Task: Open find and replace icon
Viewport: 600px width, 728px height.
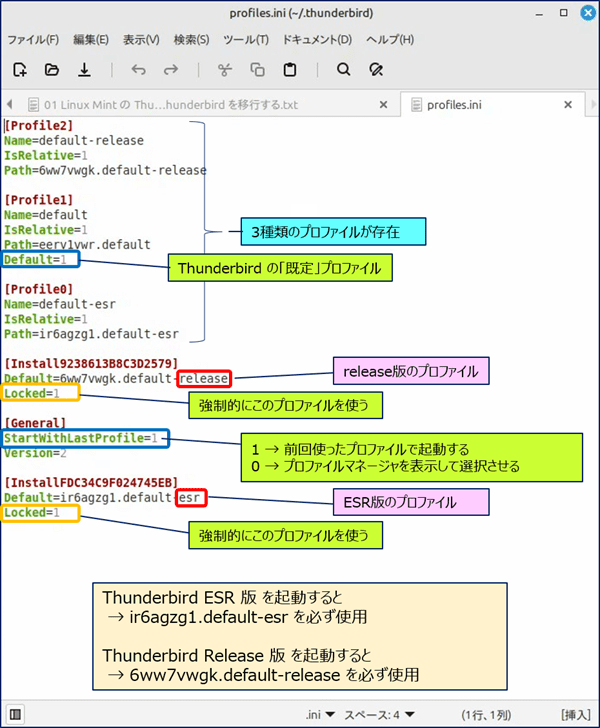Action: [x=376, y=70]
